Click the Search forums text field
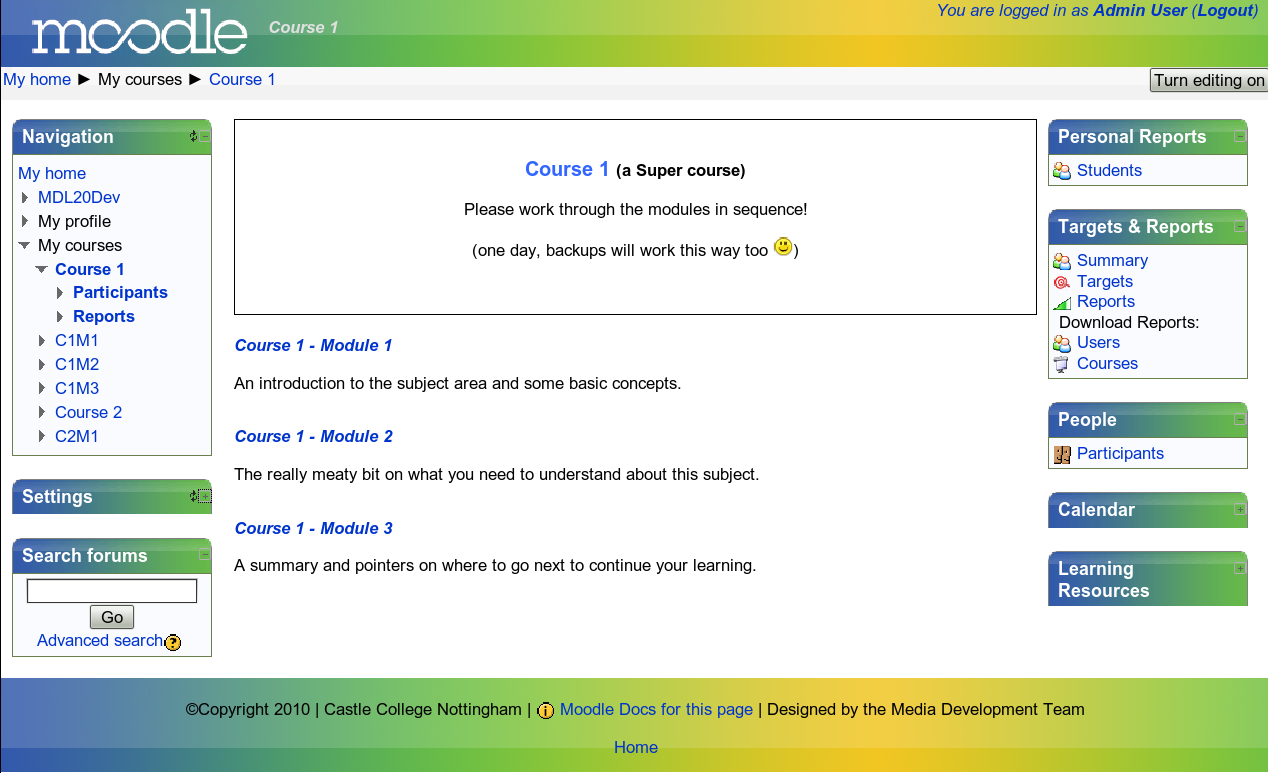The image size is (1268, 773). [112, 591]
